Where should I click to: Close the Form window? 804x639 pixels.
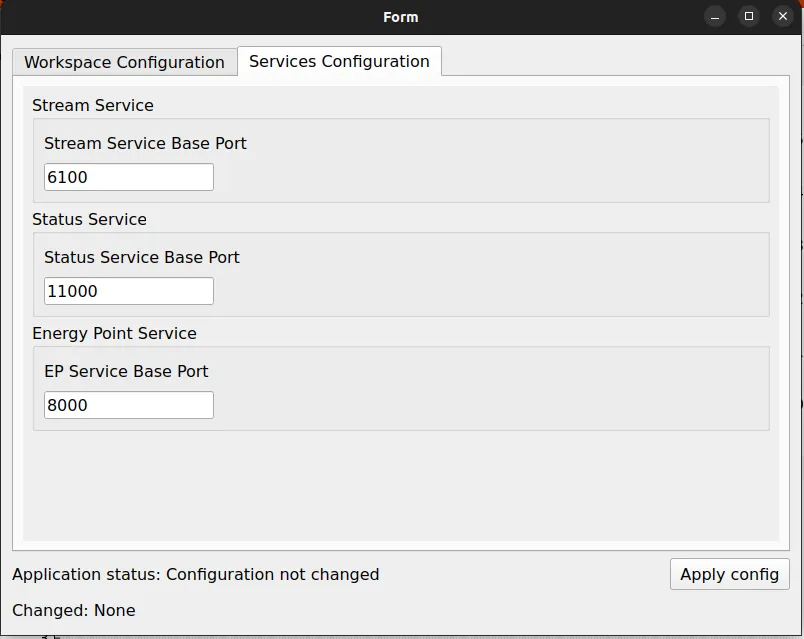coord(782,17)
